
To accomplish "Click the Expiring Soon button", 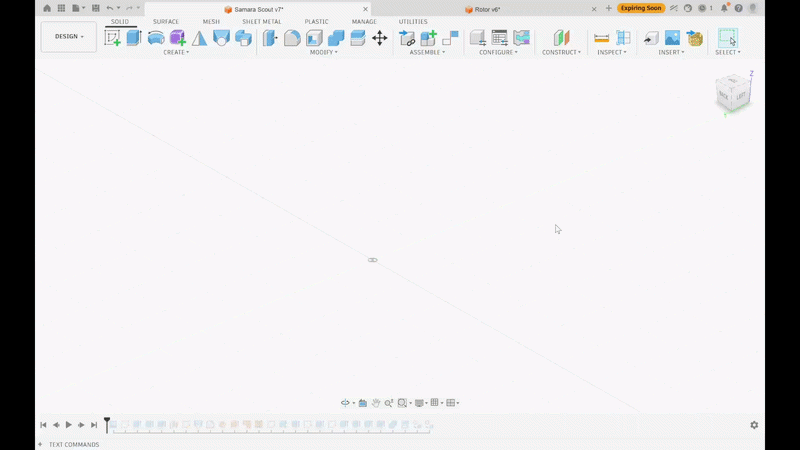I will click(641, 8).
